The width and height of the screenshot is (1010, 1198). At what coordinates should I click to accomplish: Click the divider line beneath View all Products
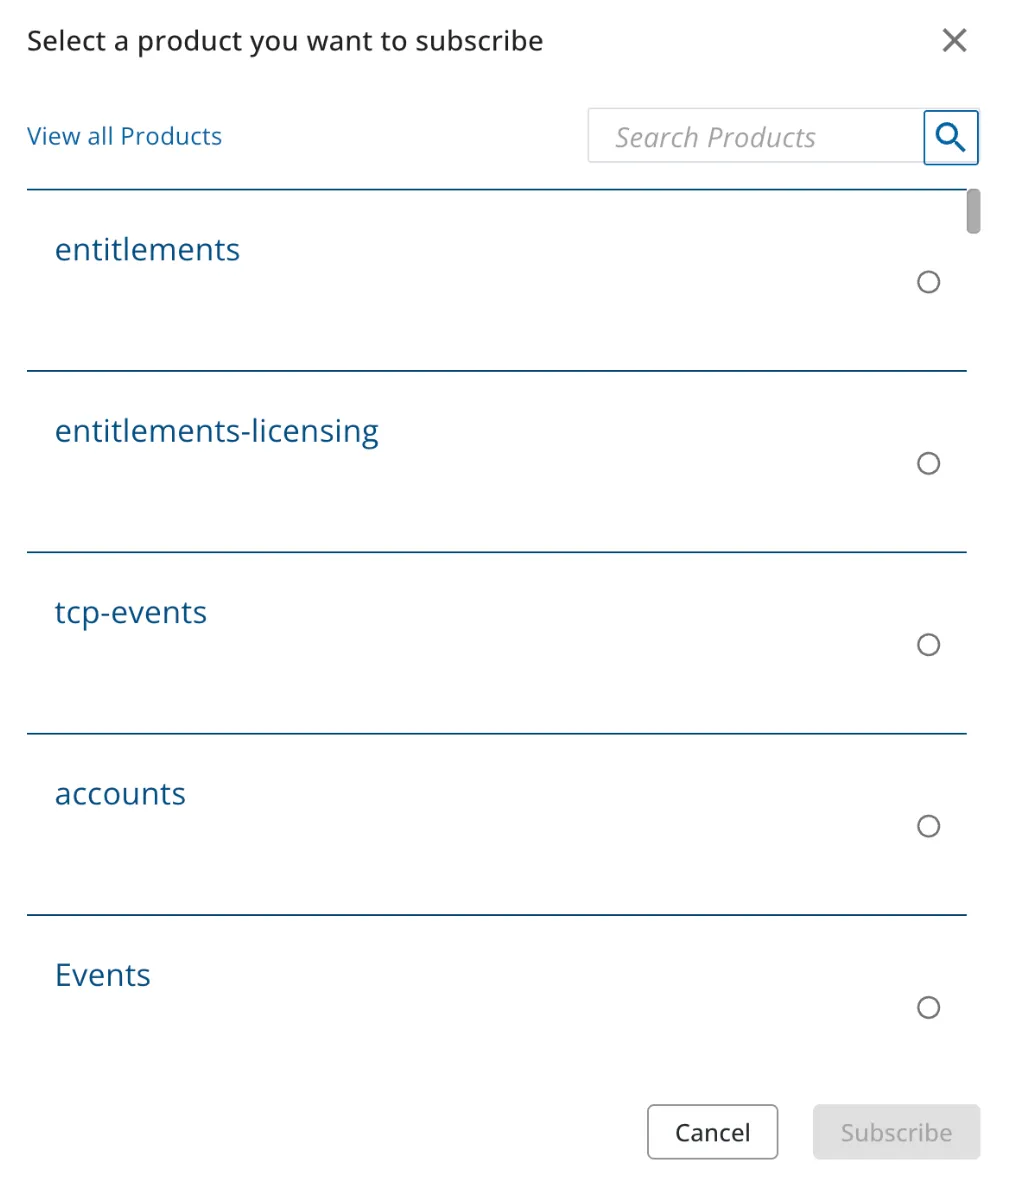point(497,189)
